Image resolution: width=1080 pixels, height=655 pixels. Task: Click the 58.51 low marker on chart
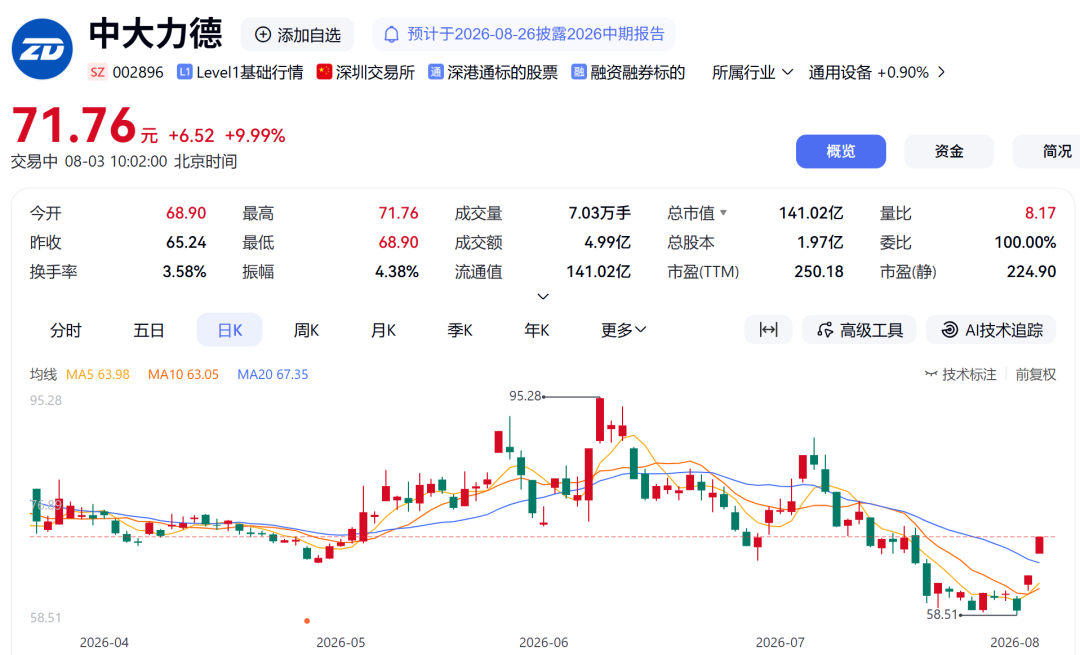point(942,614)
